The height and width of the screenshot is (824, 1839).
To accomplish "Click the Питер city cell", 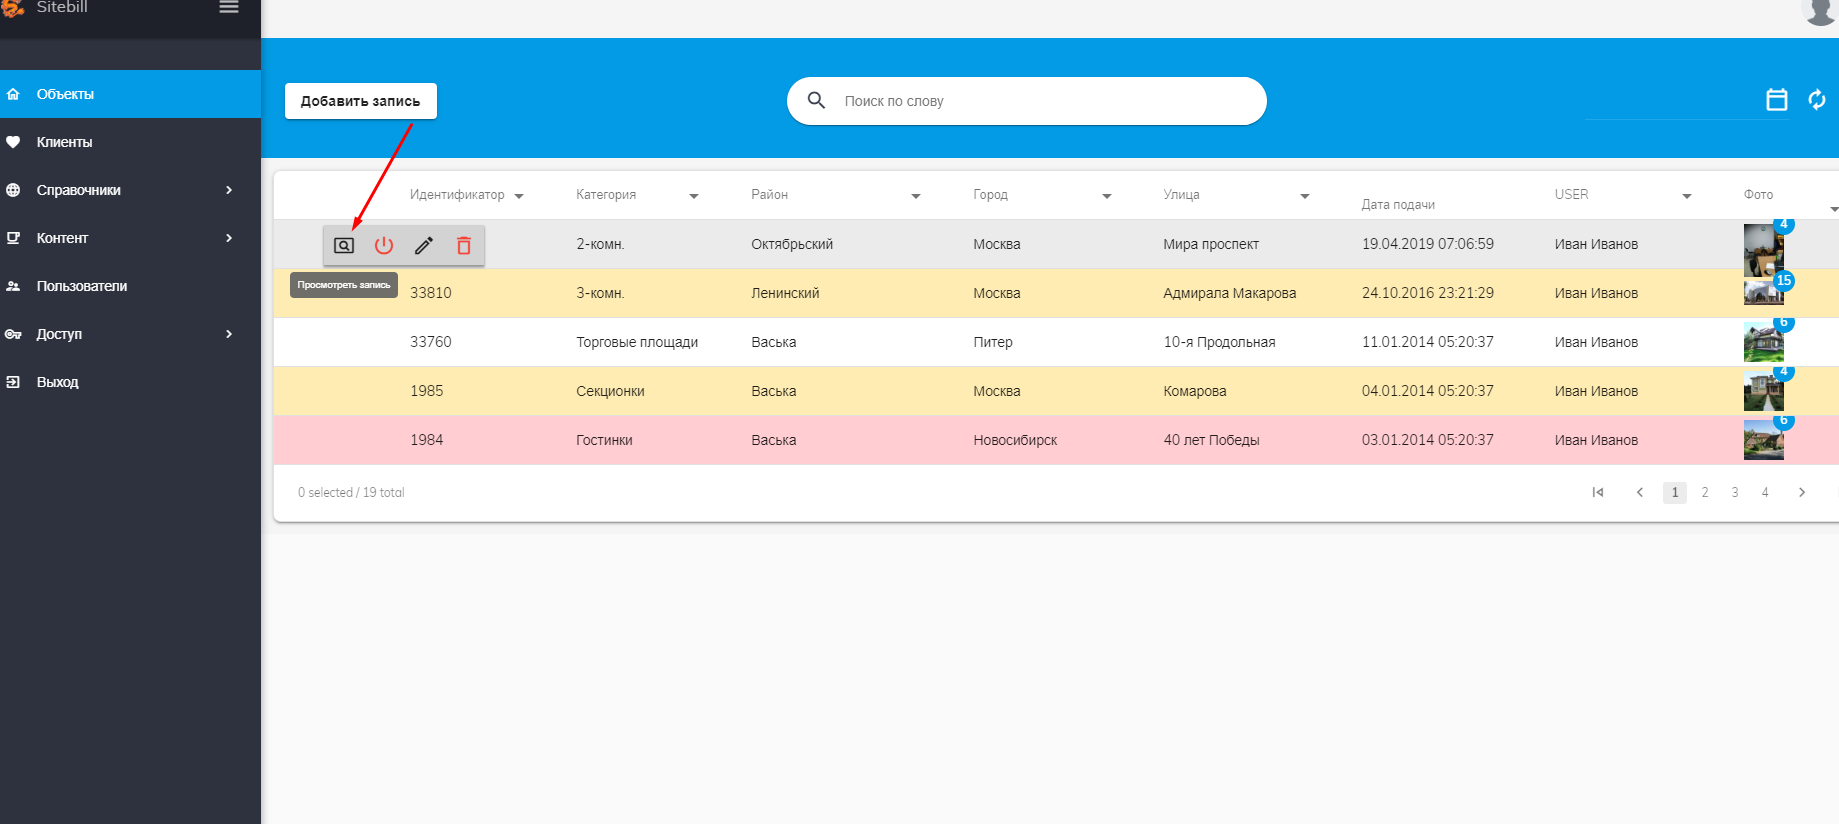I will tap(993, 342).
